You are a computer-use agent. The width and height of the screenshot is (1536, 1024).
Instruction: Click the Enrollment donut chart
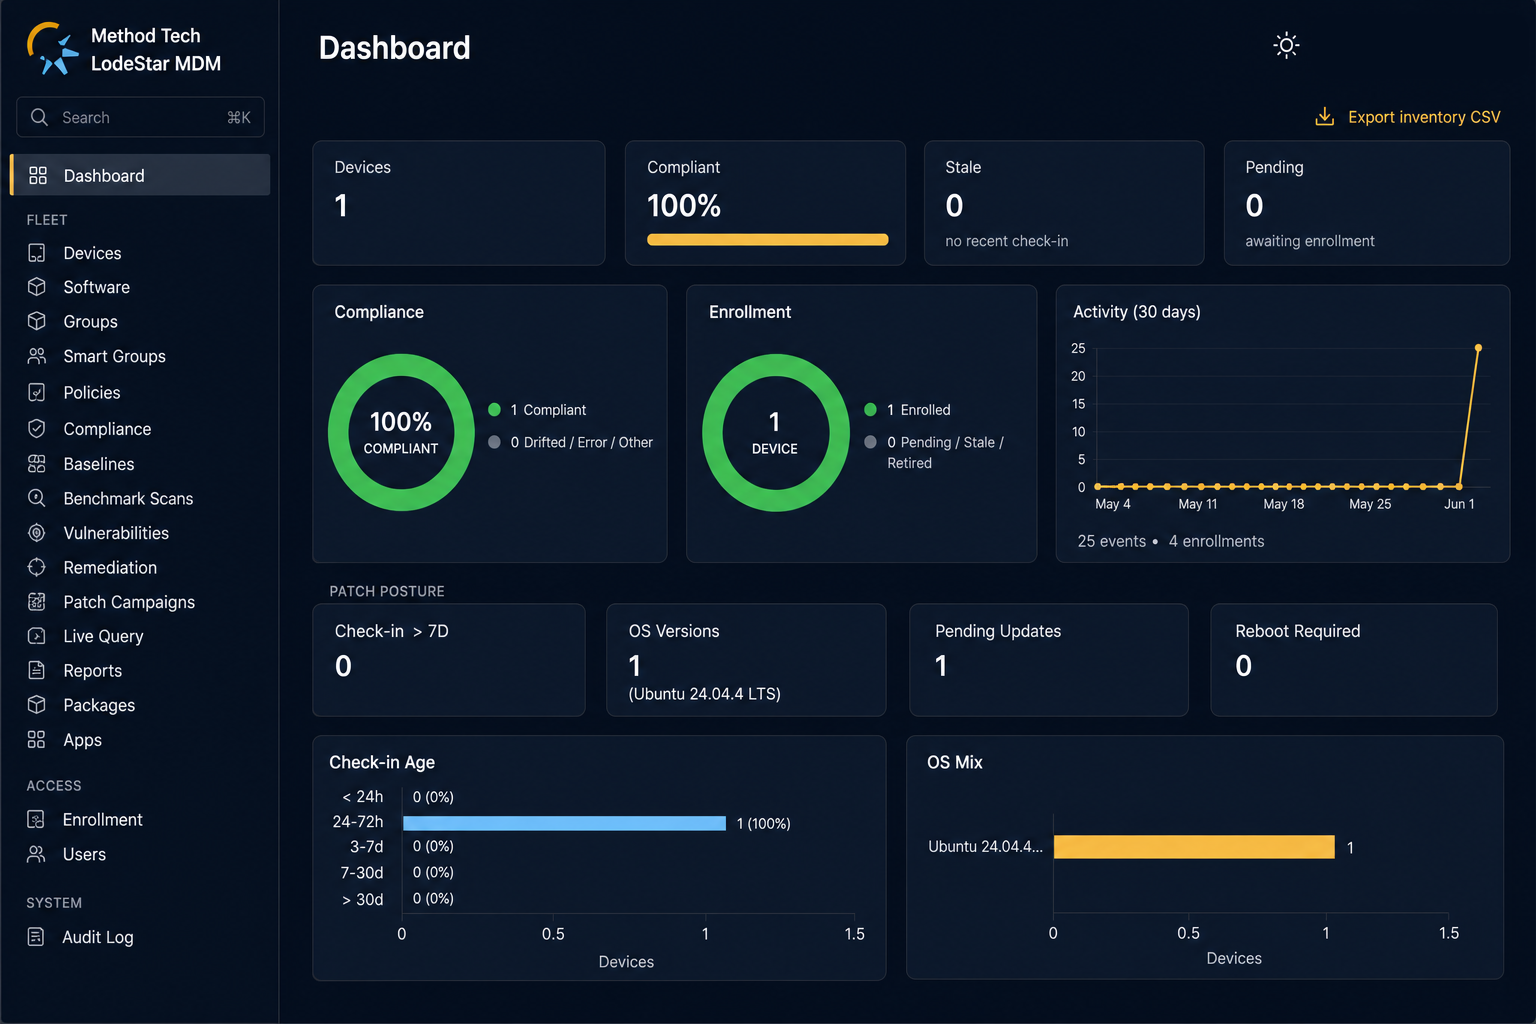point(775,432)
